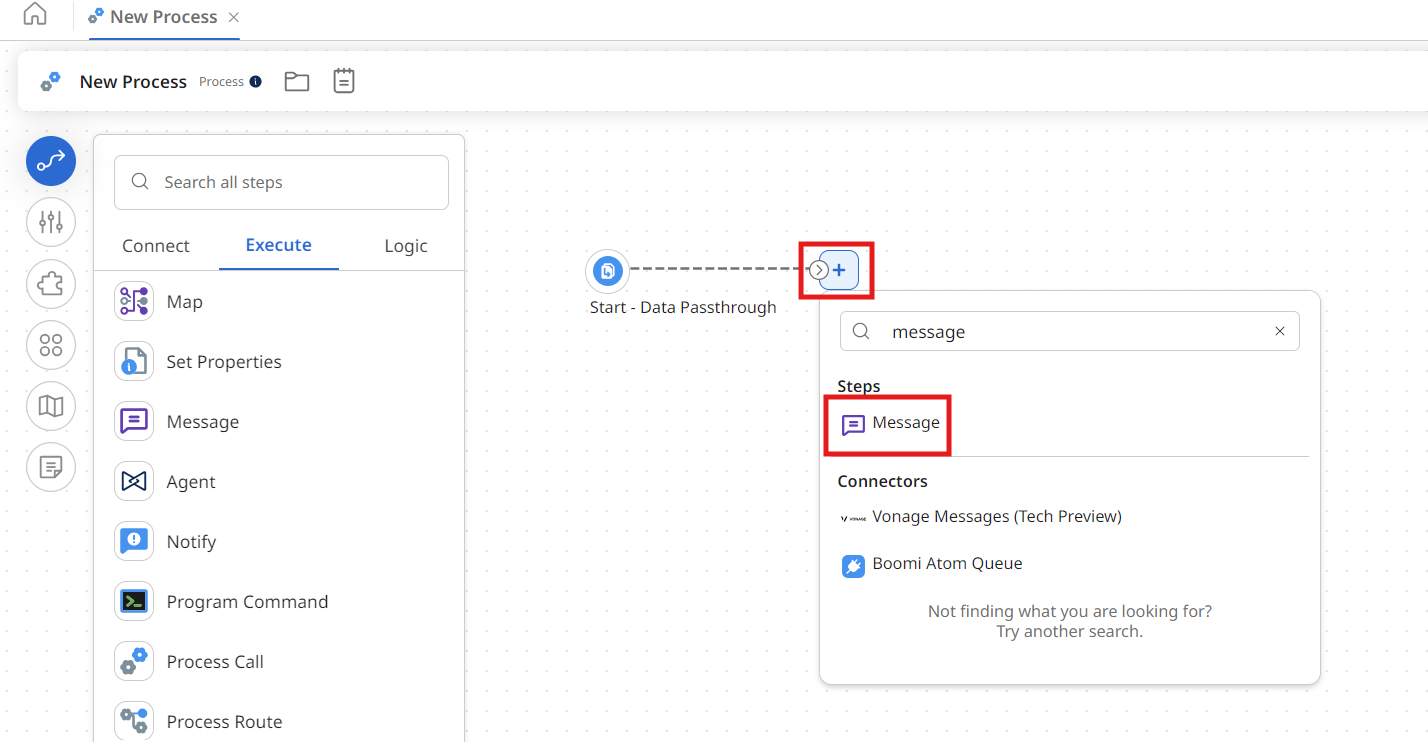Click the plus button to add a new step

tap(838, 269)
